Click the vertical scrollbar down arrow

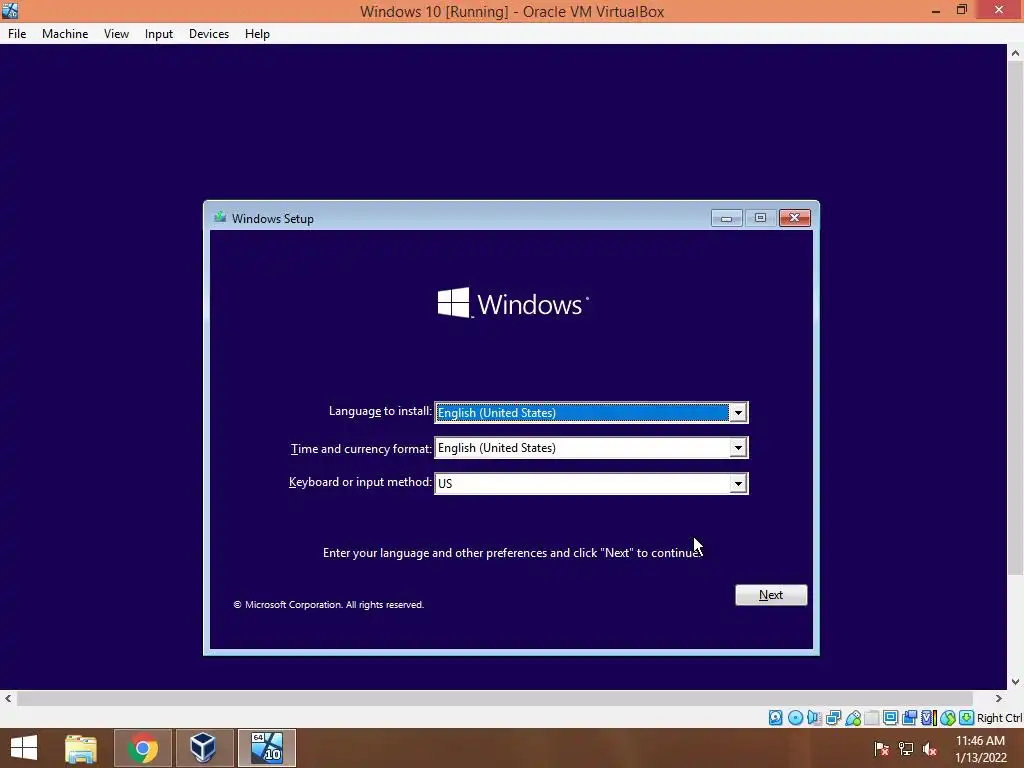(x=1015, y=681)
